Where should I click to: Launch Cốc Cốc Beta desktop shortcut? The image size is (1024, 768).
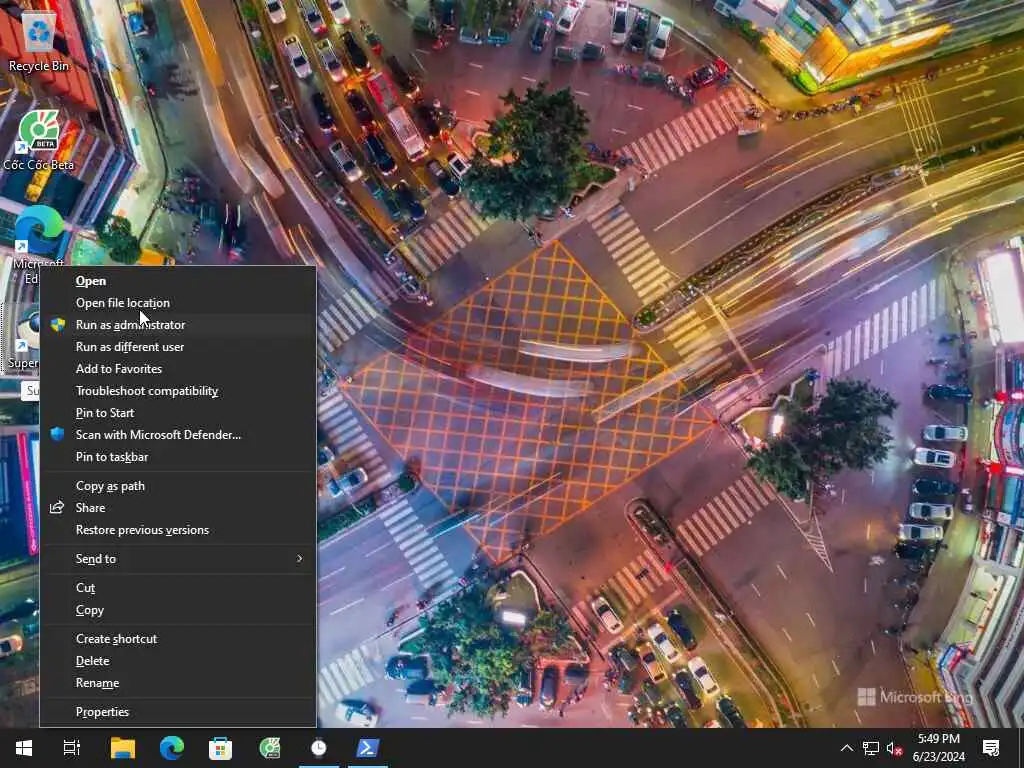pyautogui.click(x=39, y=140)
